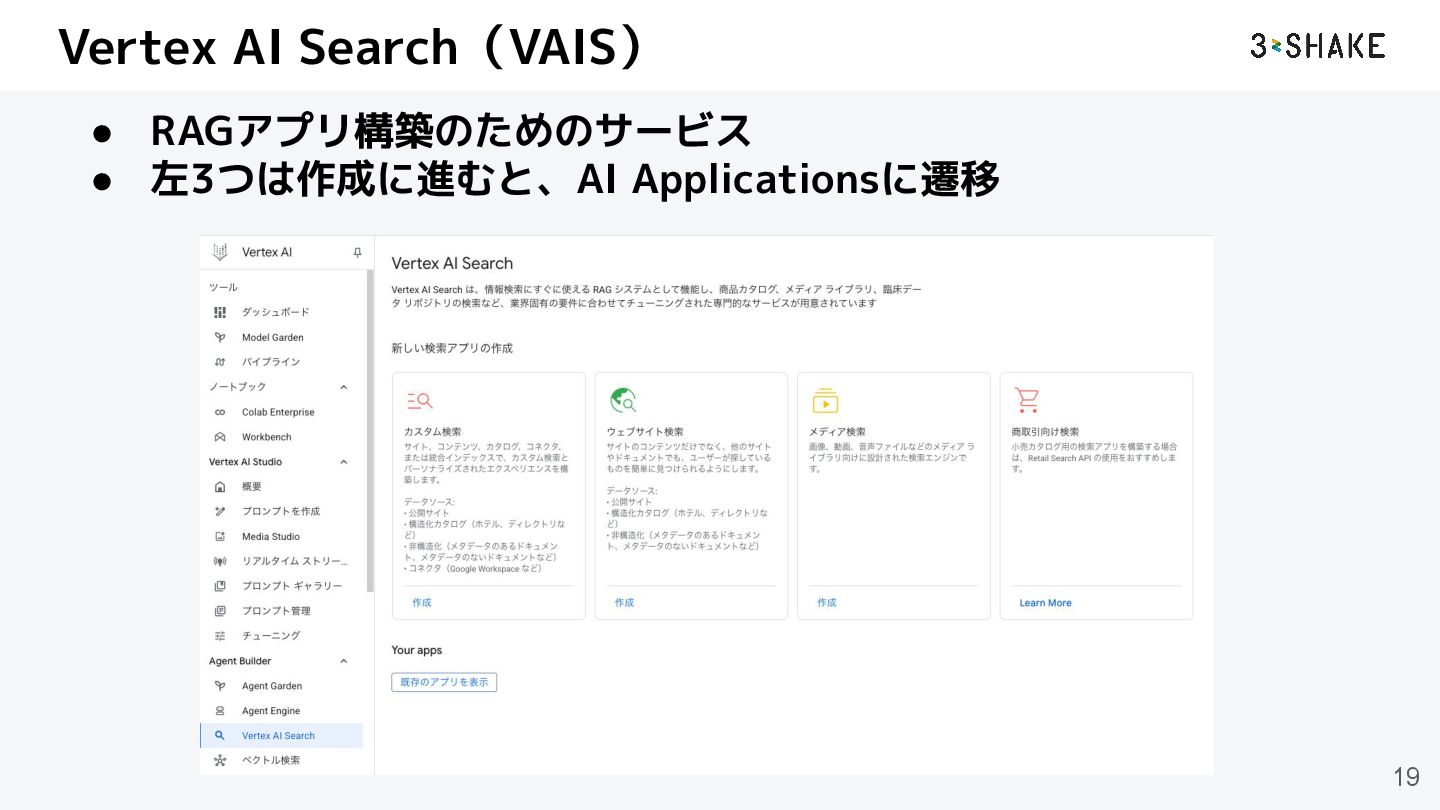
Task: Click the Realtime stream (リアルタイム ストリー) icon
Action: 220,561
